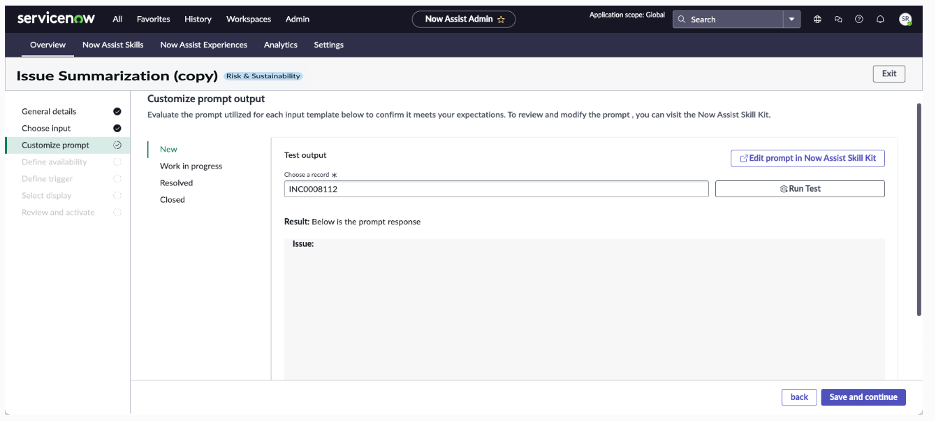The image size is (936, 422).
Task: Click the Select display empty status circle
Action: coord(117,195)
